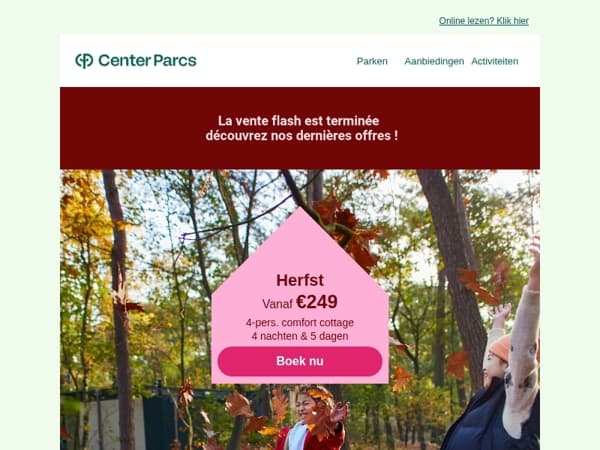Image resolution: width=600 pixels, height=450 pixels.
Task: Open the Aanbiedingen menu item
Action: tap(434, 61)
